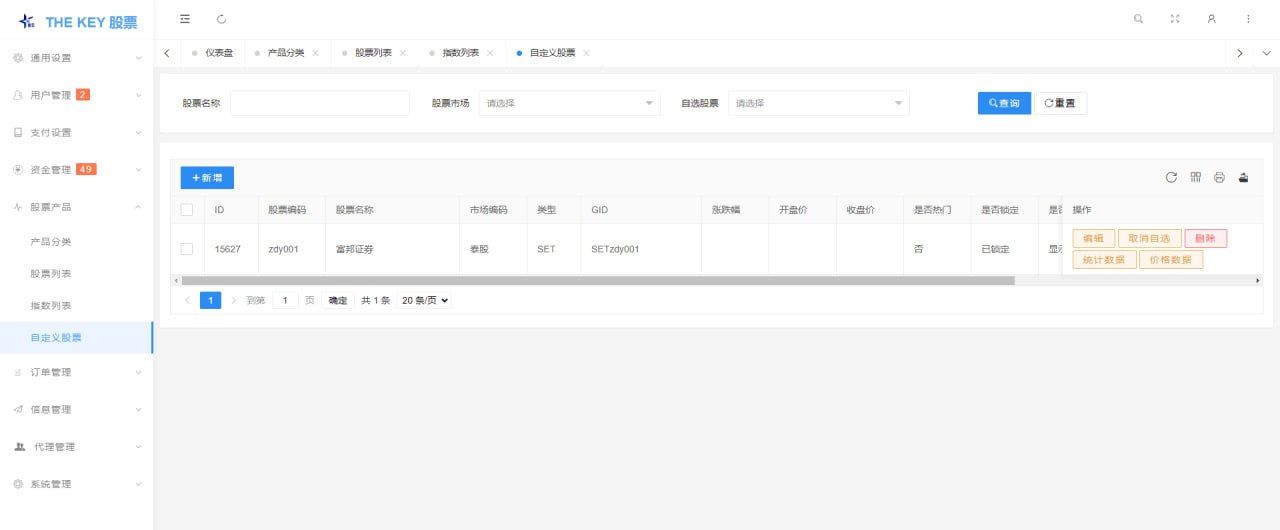The image size is (1280, 530).
Task: Click the red 删除 button
Action: [x=1205, y=239]
